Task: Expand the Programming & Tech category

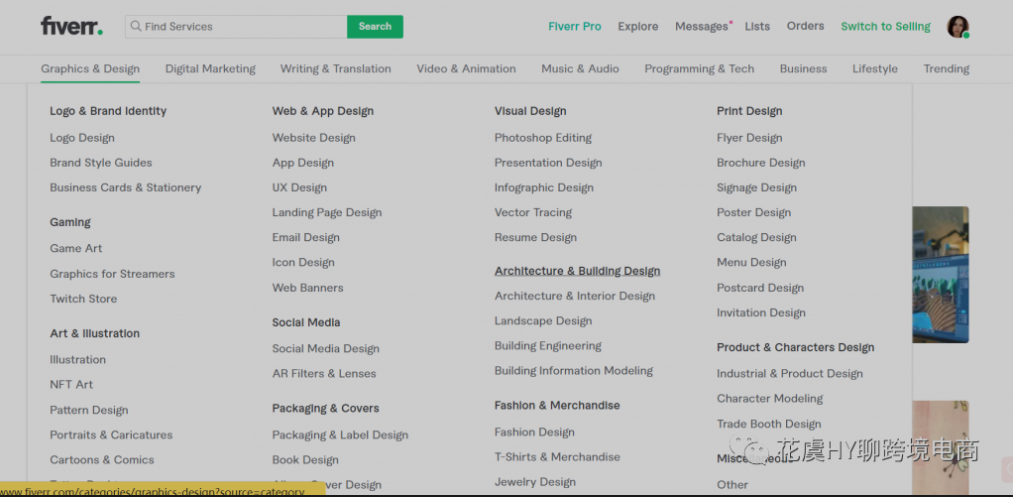Action: pyautogui.click(x=699, y=69)
